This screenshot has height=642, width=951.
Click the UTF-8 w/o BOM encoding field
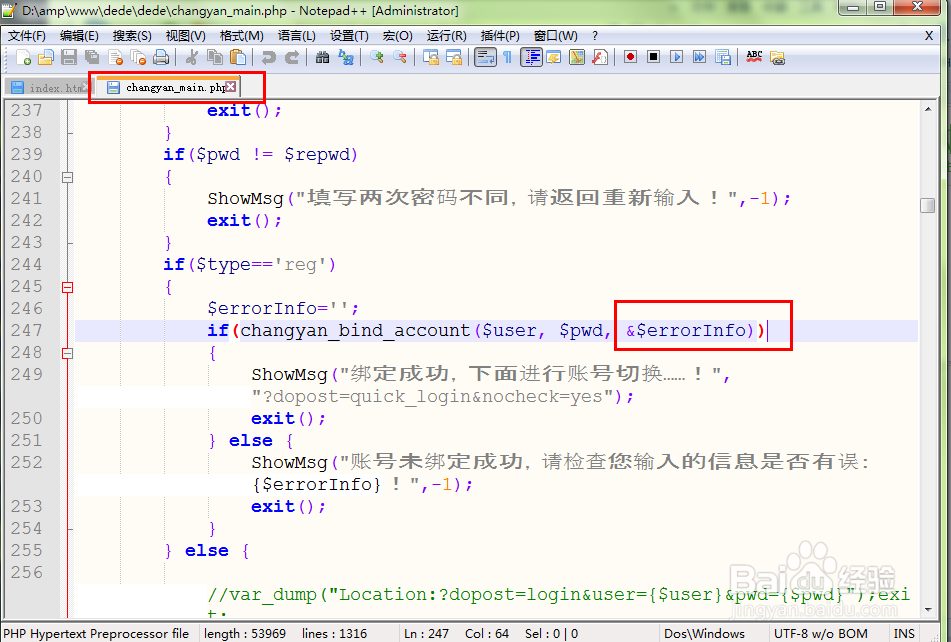(x=820, y=634)
